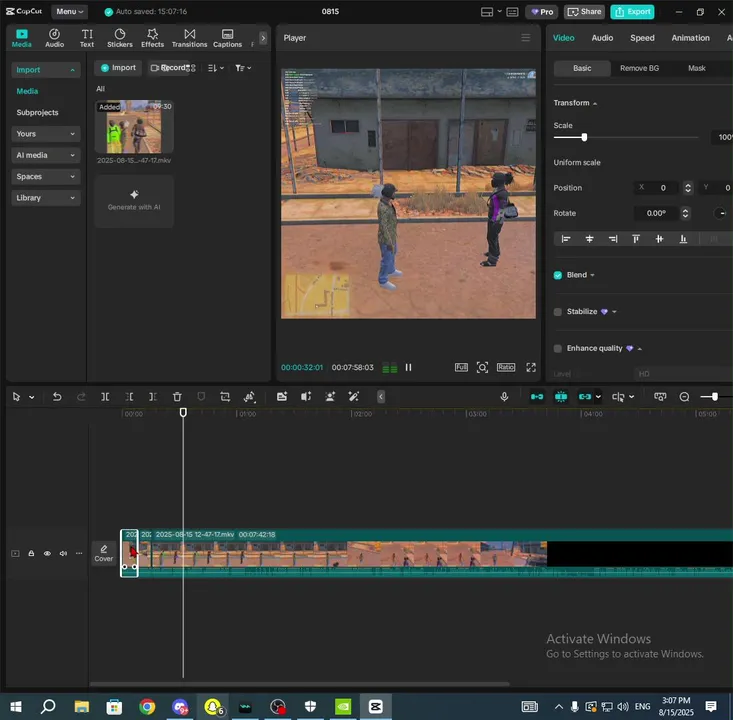Toggle Full quality preview button
This screenshot has height=720, width=733.
[x=461, y=367]
